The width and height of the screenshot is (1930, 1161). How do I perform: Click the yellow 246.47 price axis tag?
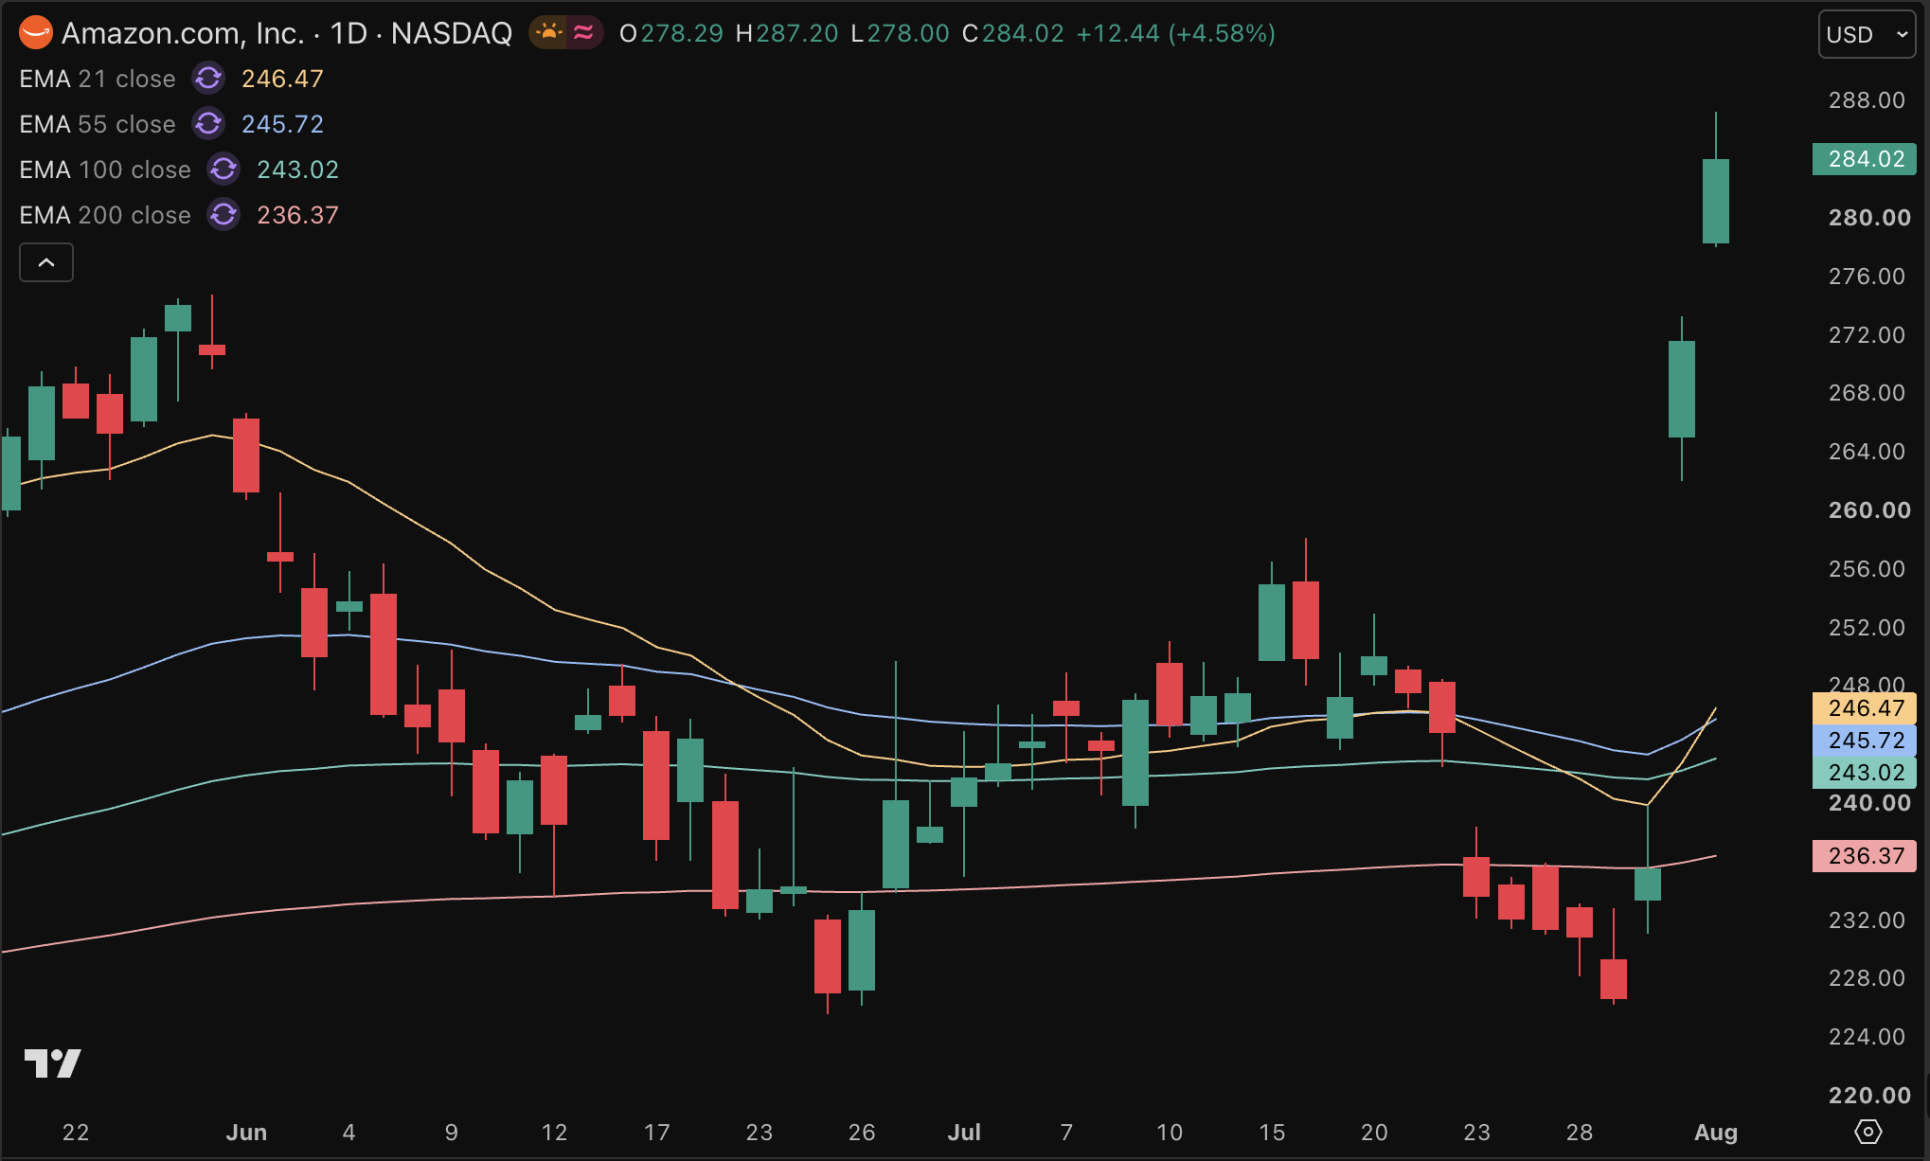[1865, 708]
